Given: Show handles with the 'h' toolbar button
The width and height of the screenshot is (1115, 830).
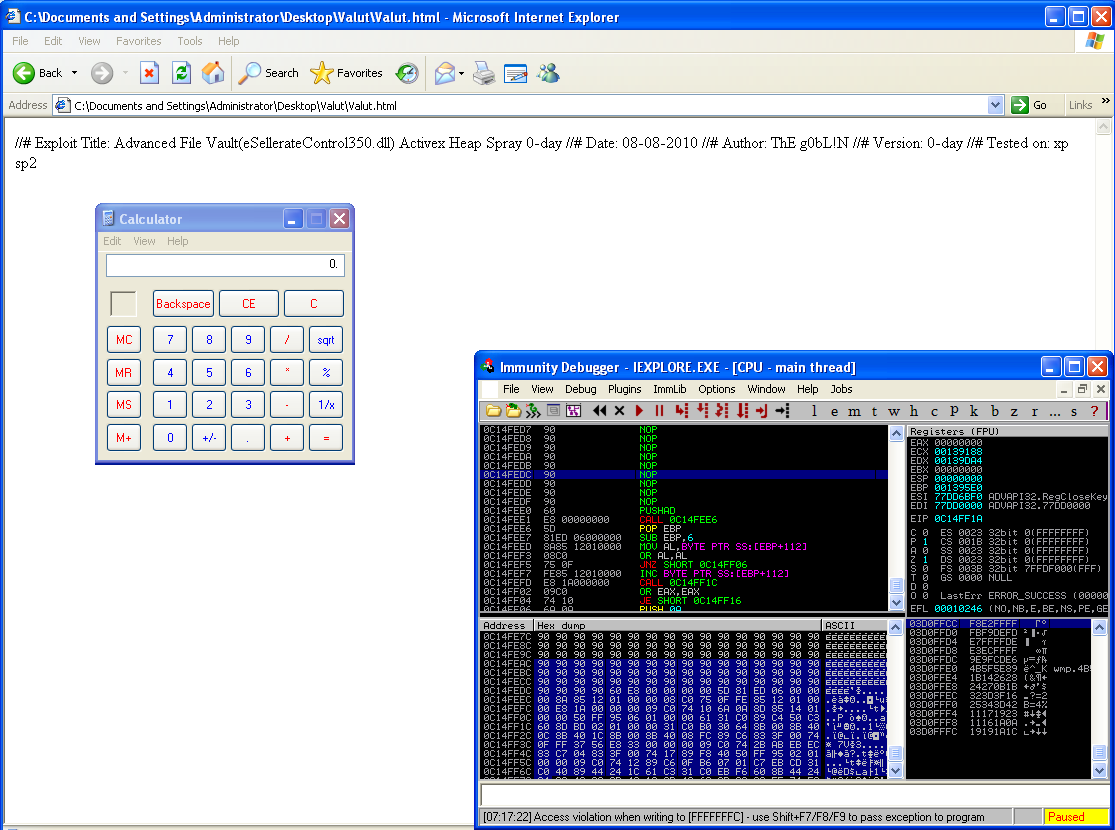Looking at the screenshot, I should tap(914, 411).
